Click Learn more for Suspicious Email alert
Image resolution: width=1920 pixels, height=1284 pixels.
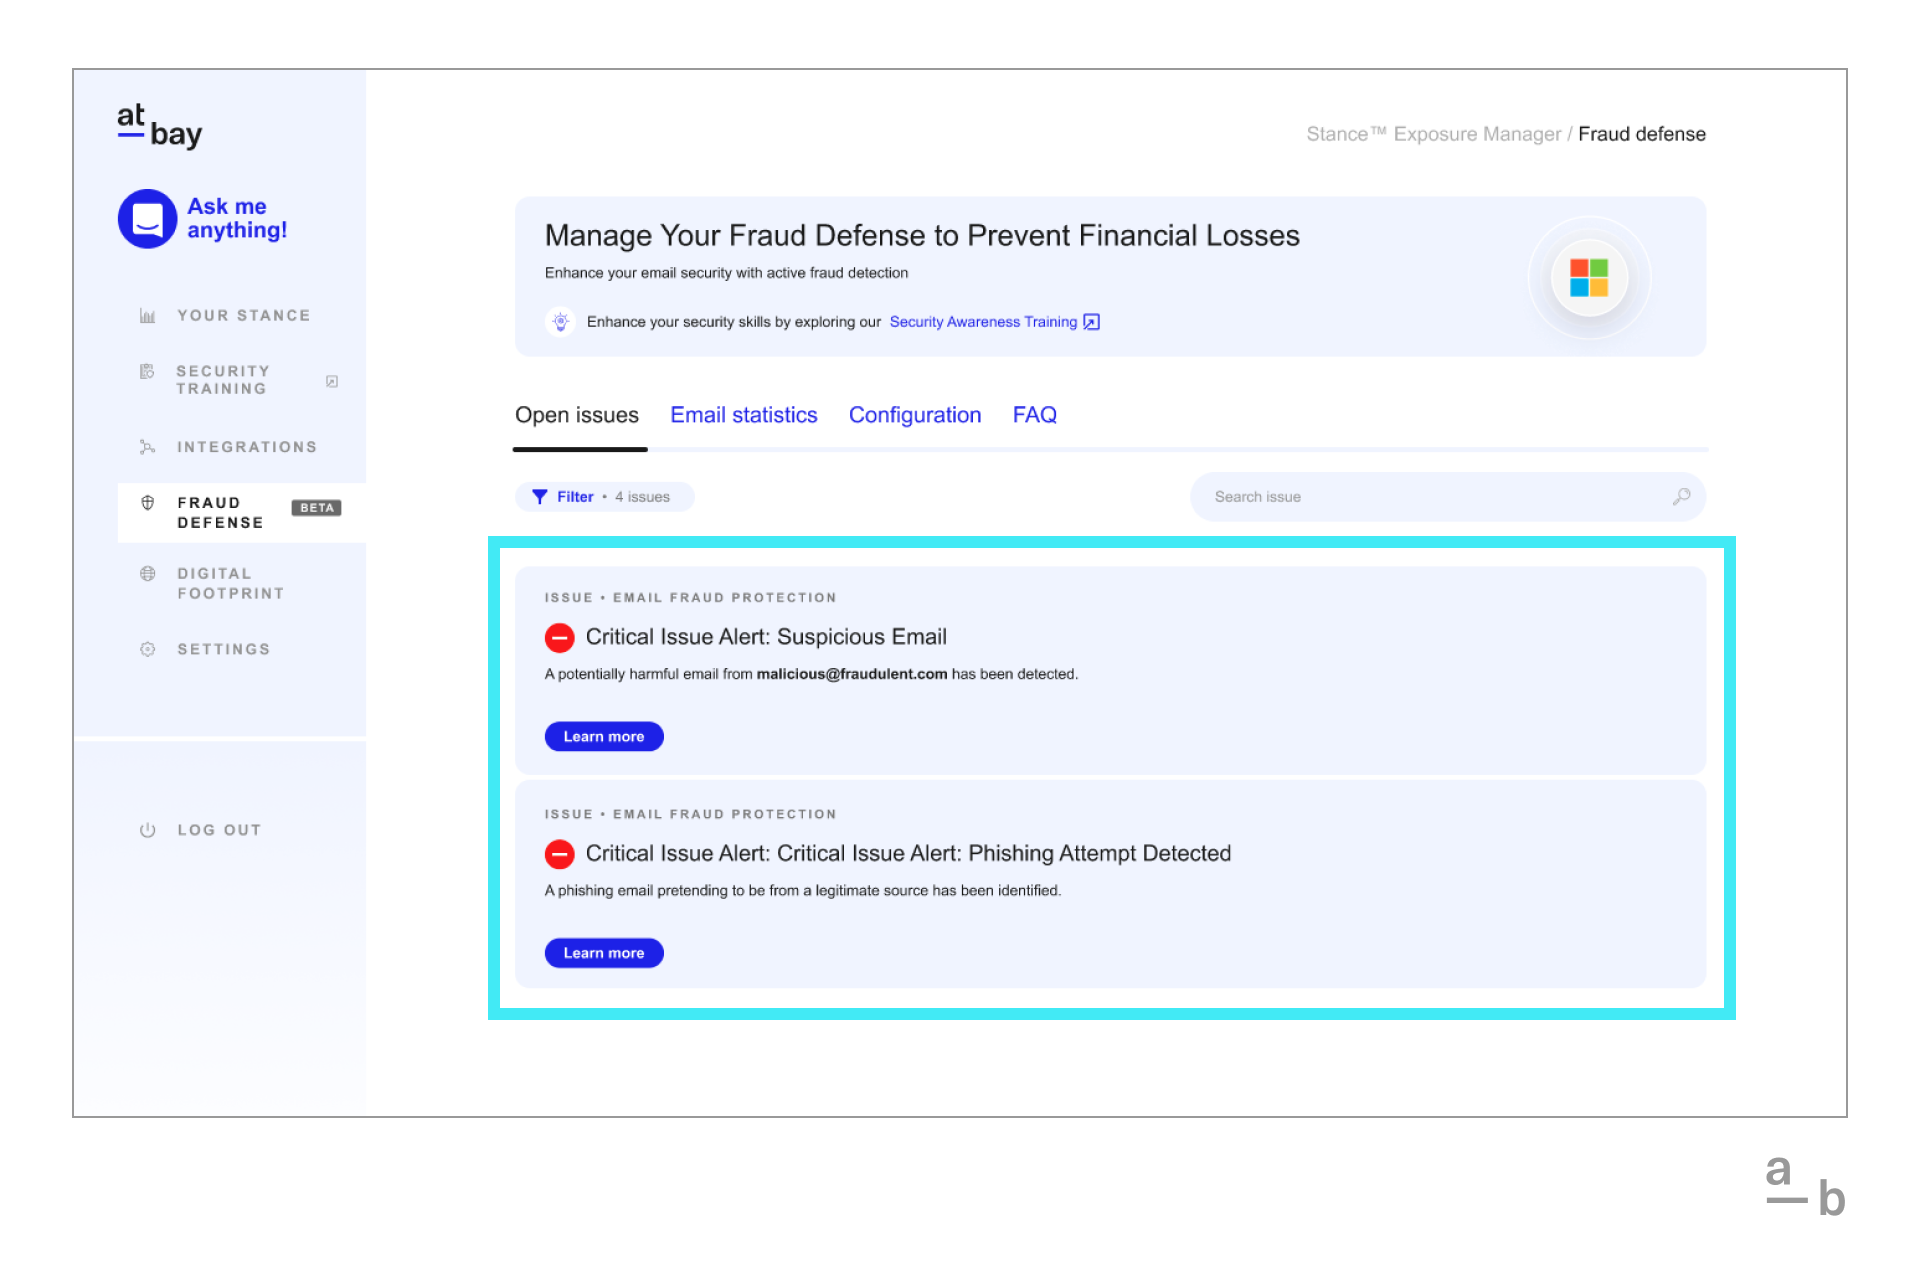pyautogui.click(x=604, y=737)
